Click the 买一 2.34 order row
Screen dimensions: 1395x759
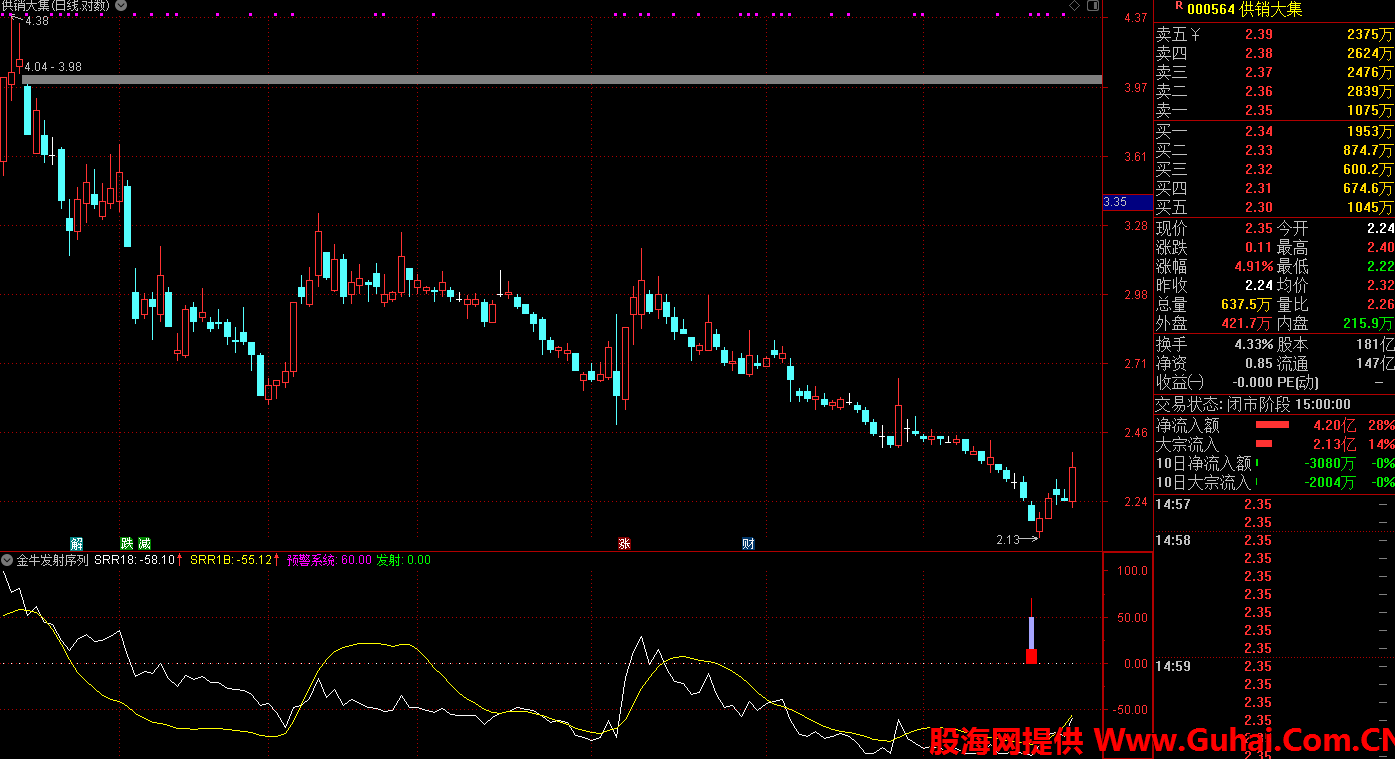1274,132
